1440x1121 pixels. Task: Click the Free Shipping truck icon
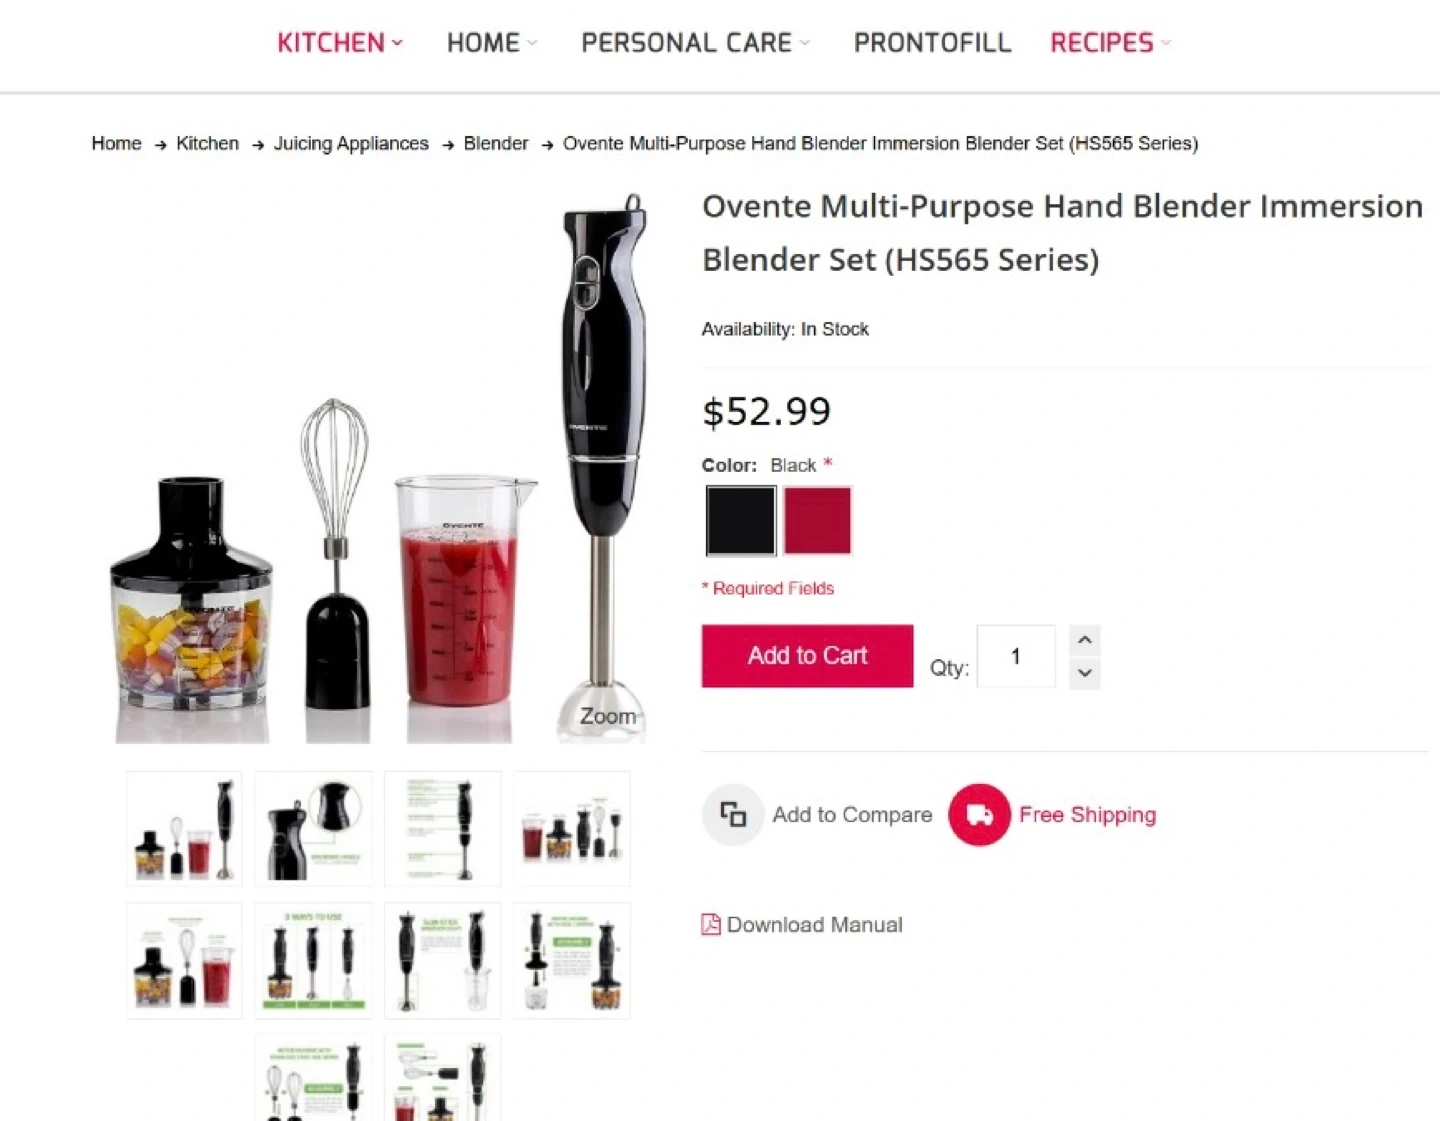[980, 815]
